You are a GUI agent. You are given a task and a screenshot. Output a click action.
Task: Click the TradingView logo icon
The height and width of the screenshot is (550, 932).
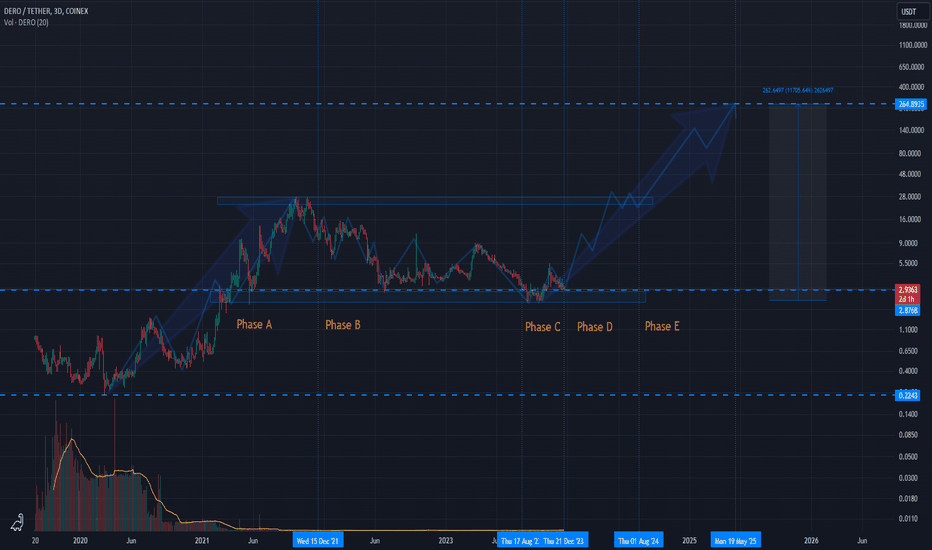(17, 523)
